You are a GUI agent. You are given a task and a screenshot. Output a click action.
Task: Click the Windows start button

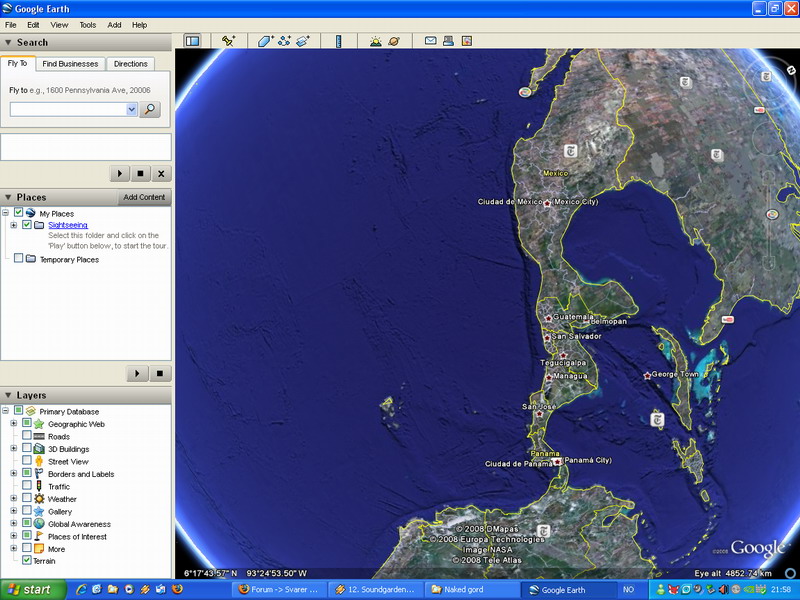point(33,589)
